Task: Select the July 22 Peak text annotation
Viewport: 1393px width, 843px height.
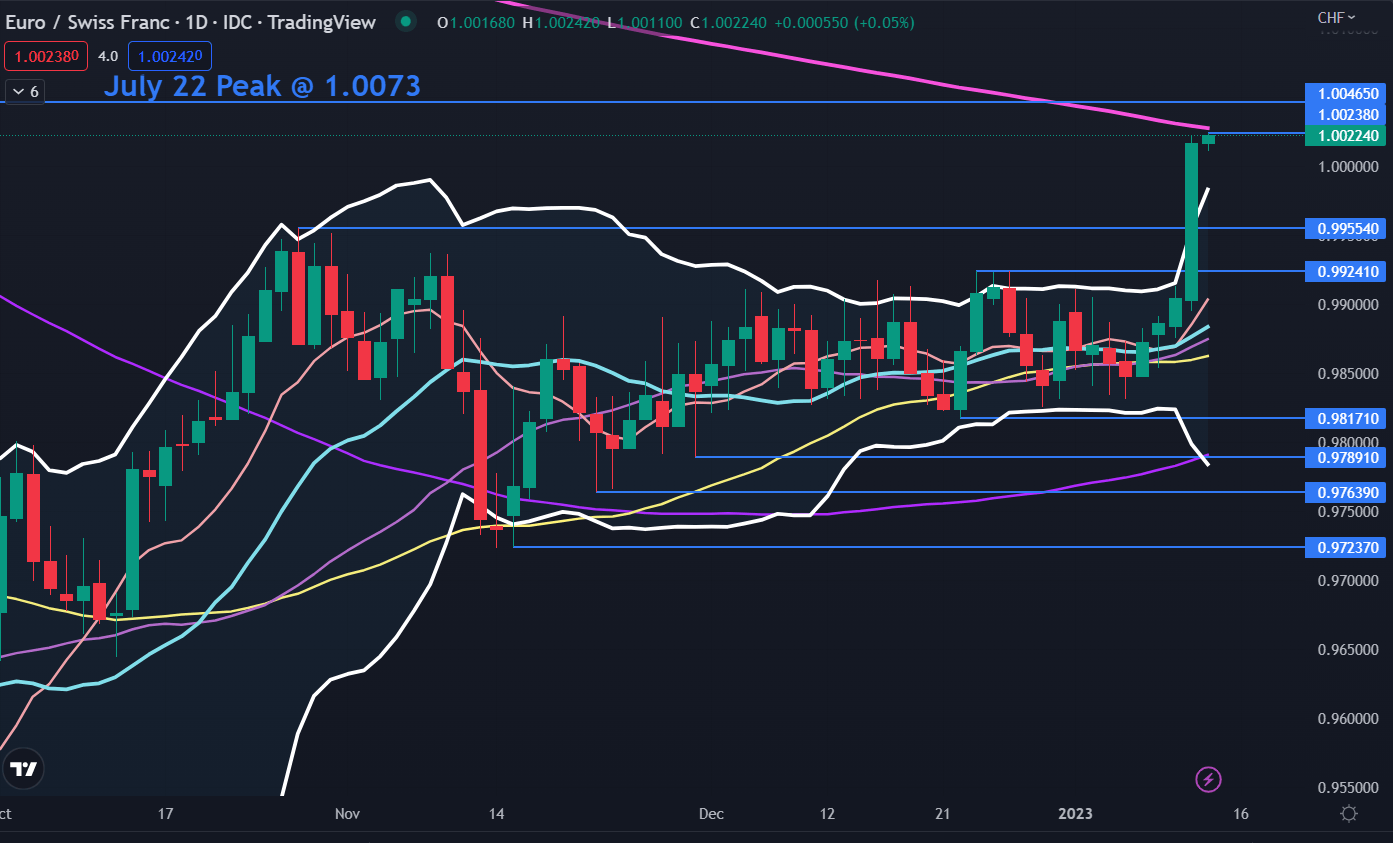Action: (x=262, y=86)
